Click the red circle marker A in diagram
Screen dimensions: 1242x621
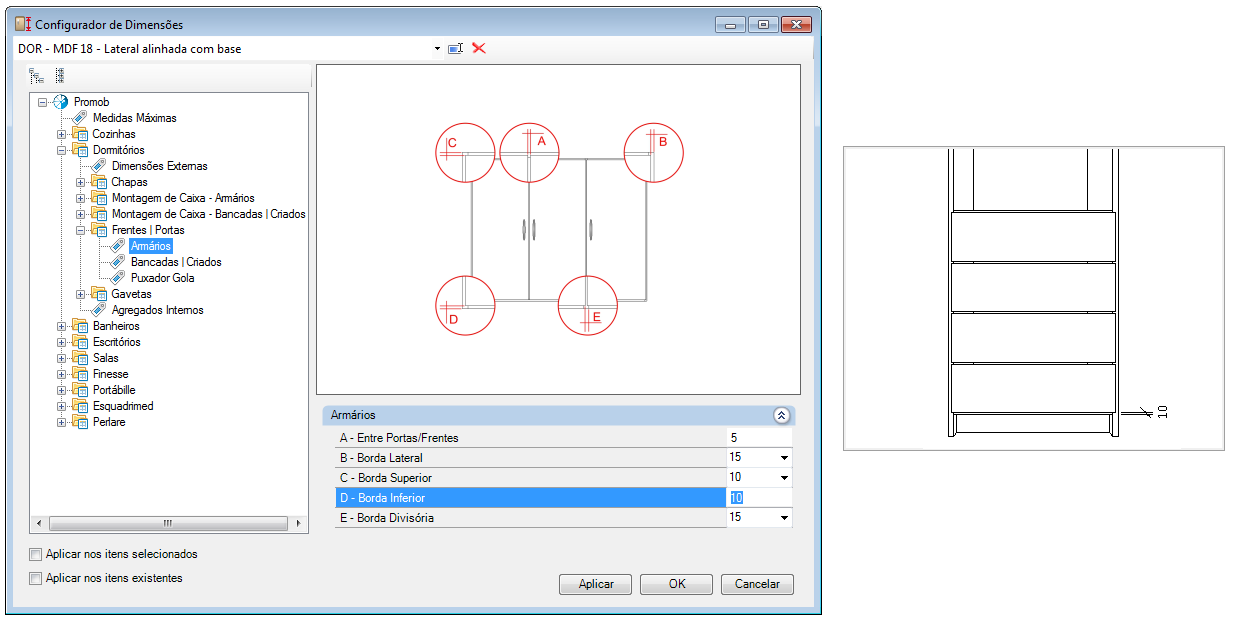[x=529, y=153]
